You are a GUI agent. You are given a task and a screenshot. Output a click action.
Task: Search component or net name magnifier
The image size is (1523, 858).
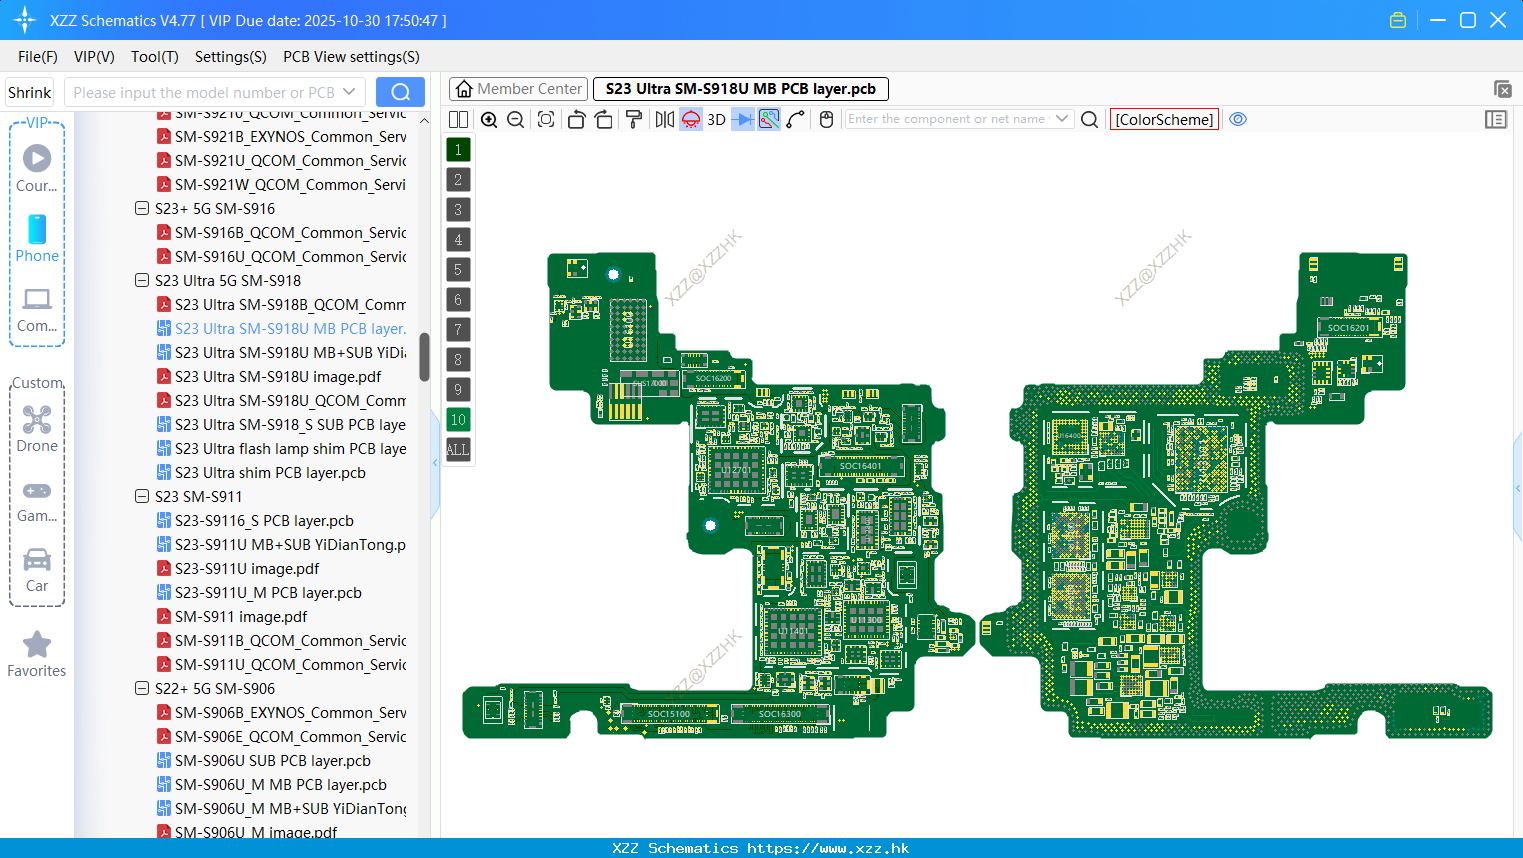1090,120
